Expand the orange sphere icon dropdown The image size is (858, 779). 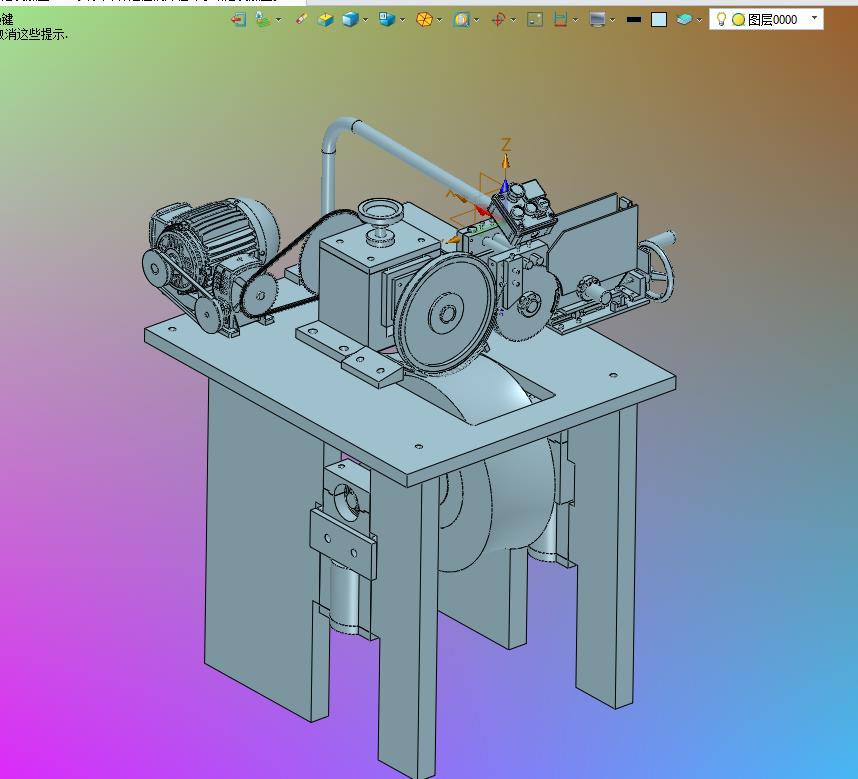click(439, 20)
